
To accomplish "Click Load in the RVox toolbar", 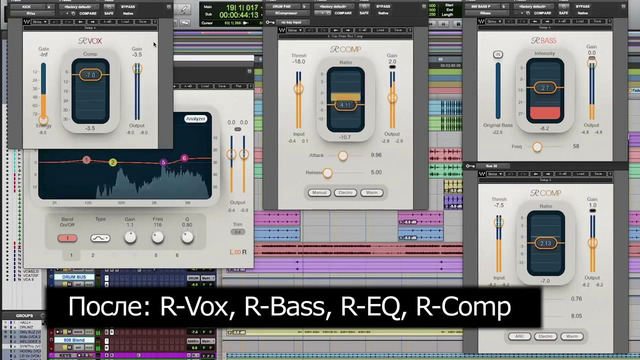I will pos(124,22).
